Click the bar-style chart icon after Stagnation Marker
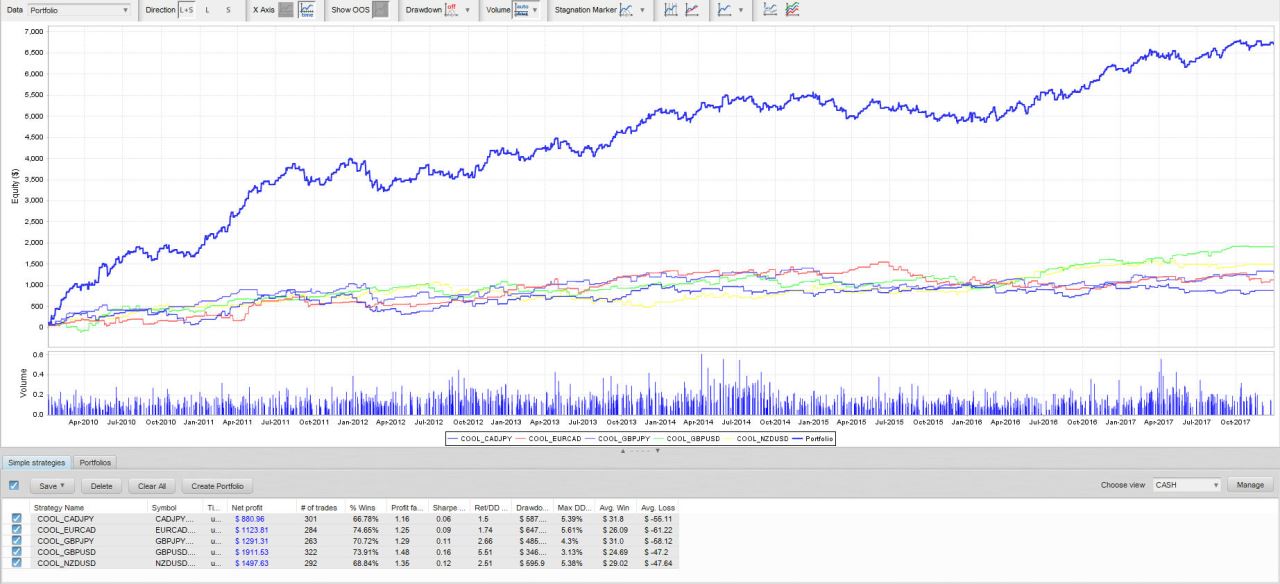 (x=671, y=10)
